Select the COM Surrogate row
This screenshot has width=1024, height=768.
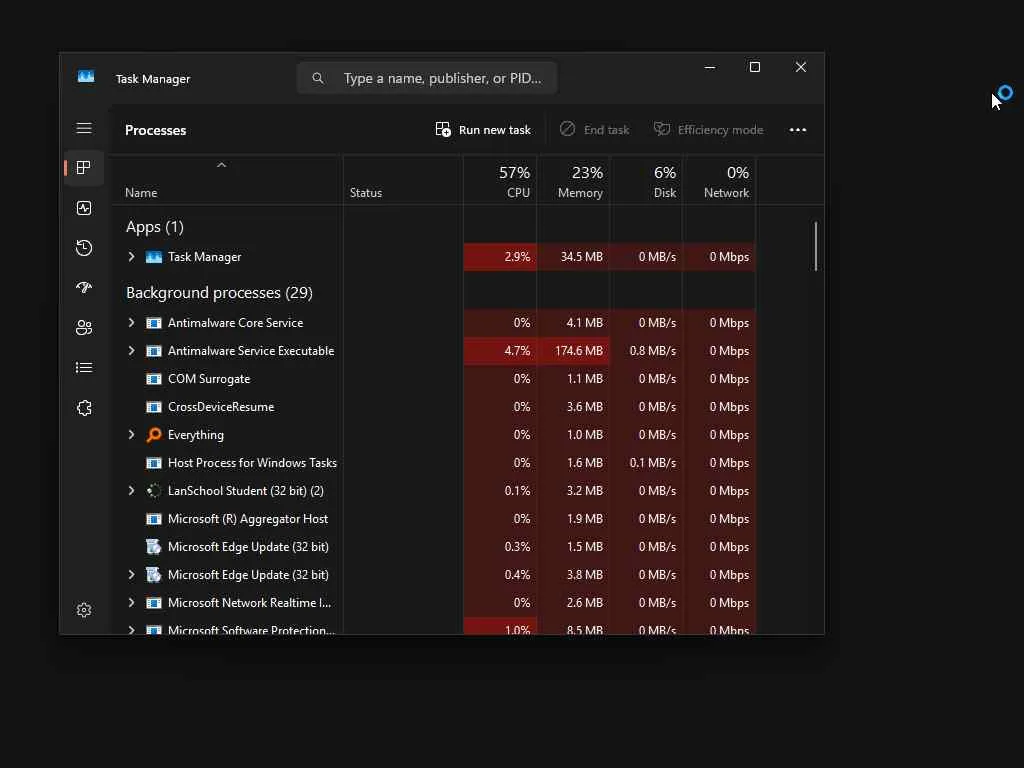434,379
